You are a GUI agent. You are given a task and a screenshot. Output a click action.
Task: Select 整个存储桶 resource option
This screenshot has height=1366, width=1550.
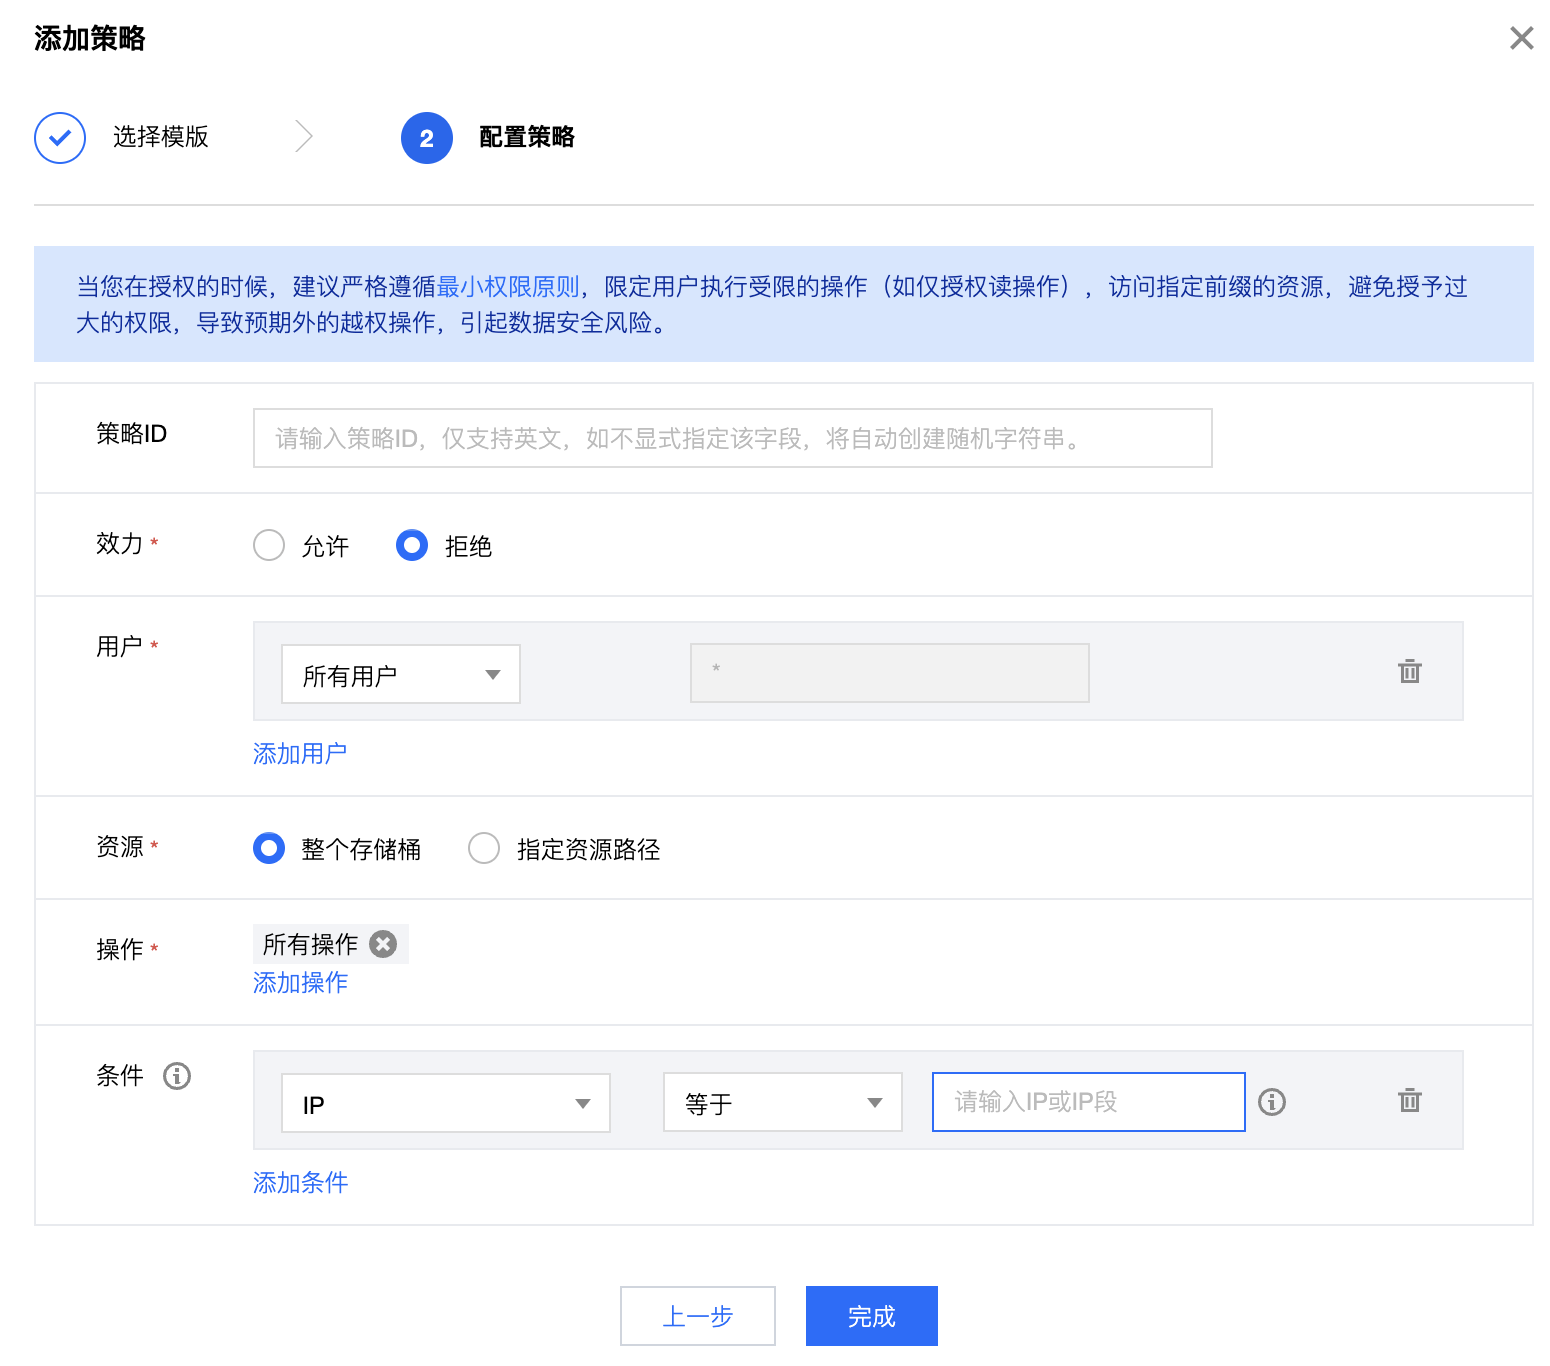click(269, 848)
